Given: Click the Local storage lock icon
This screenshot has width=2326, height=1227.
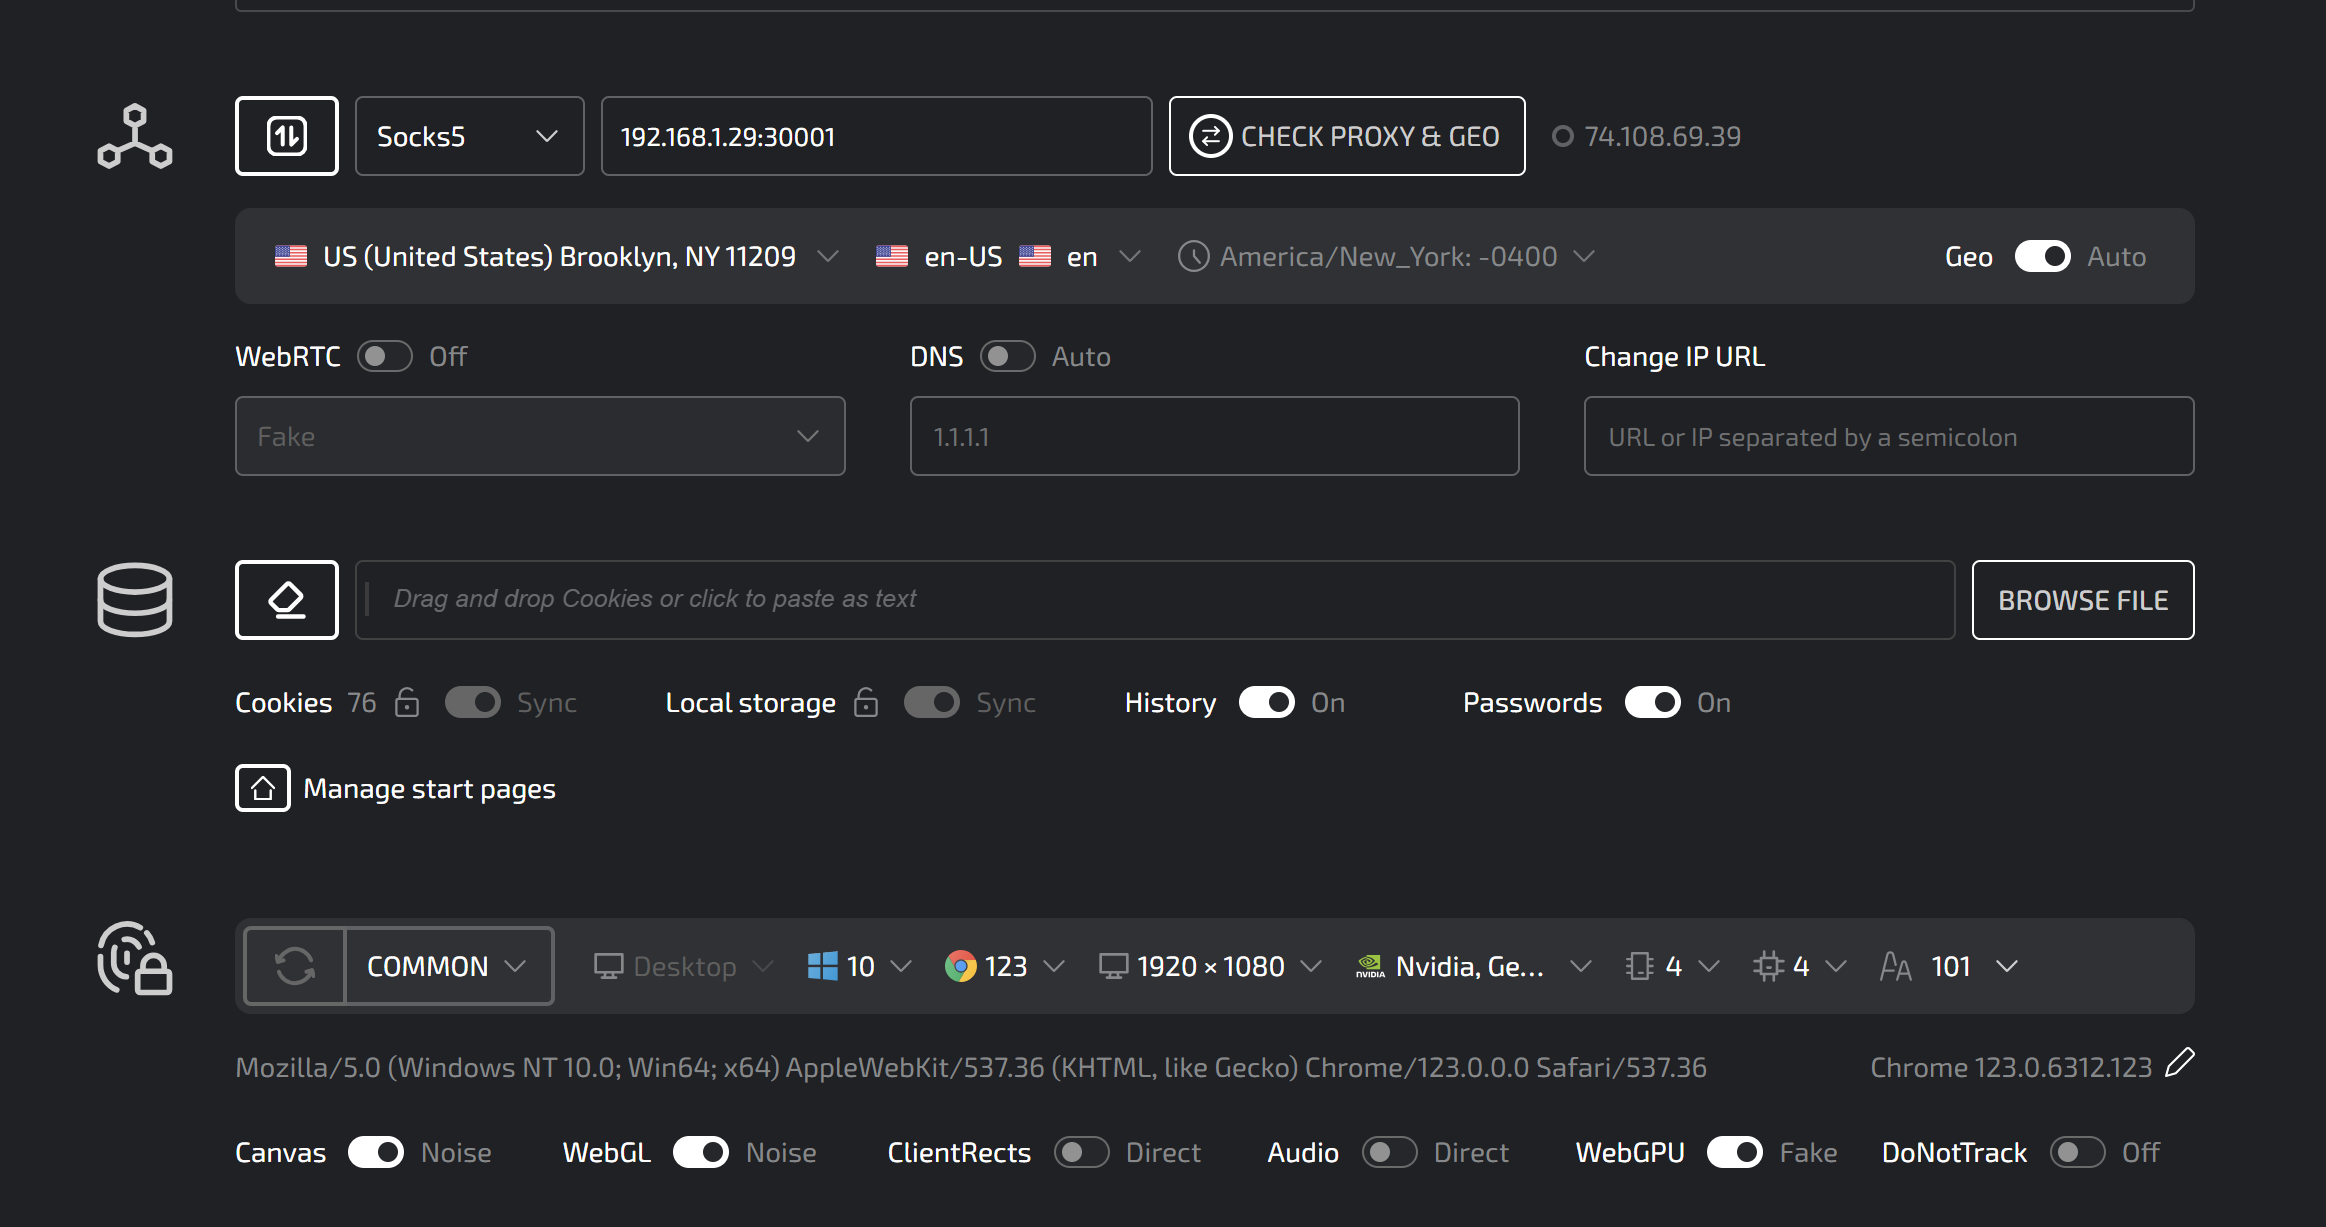Looking at the screenshot, I should pos(866,702).
